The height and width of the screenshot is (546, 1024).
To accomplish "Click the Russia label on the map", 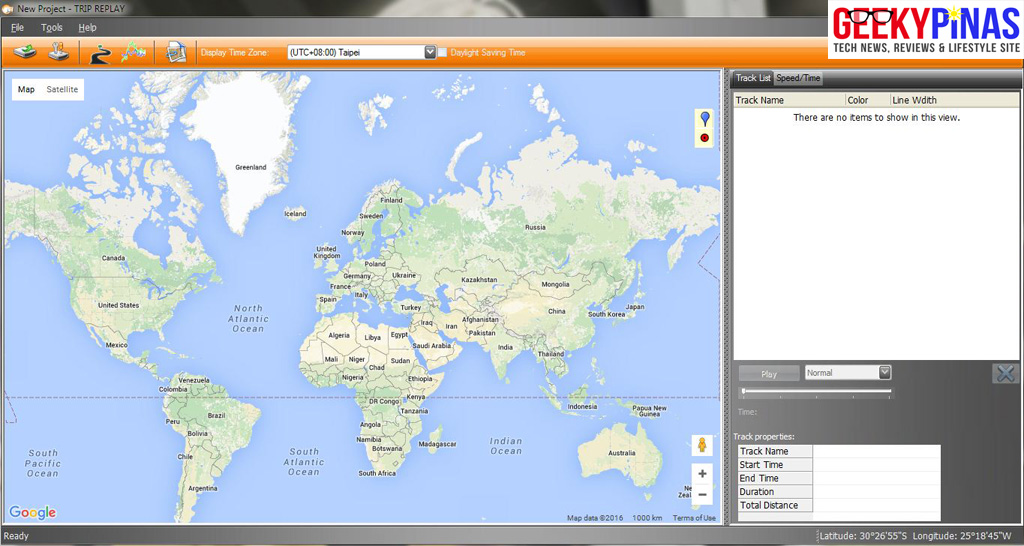I will 536,227.
